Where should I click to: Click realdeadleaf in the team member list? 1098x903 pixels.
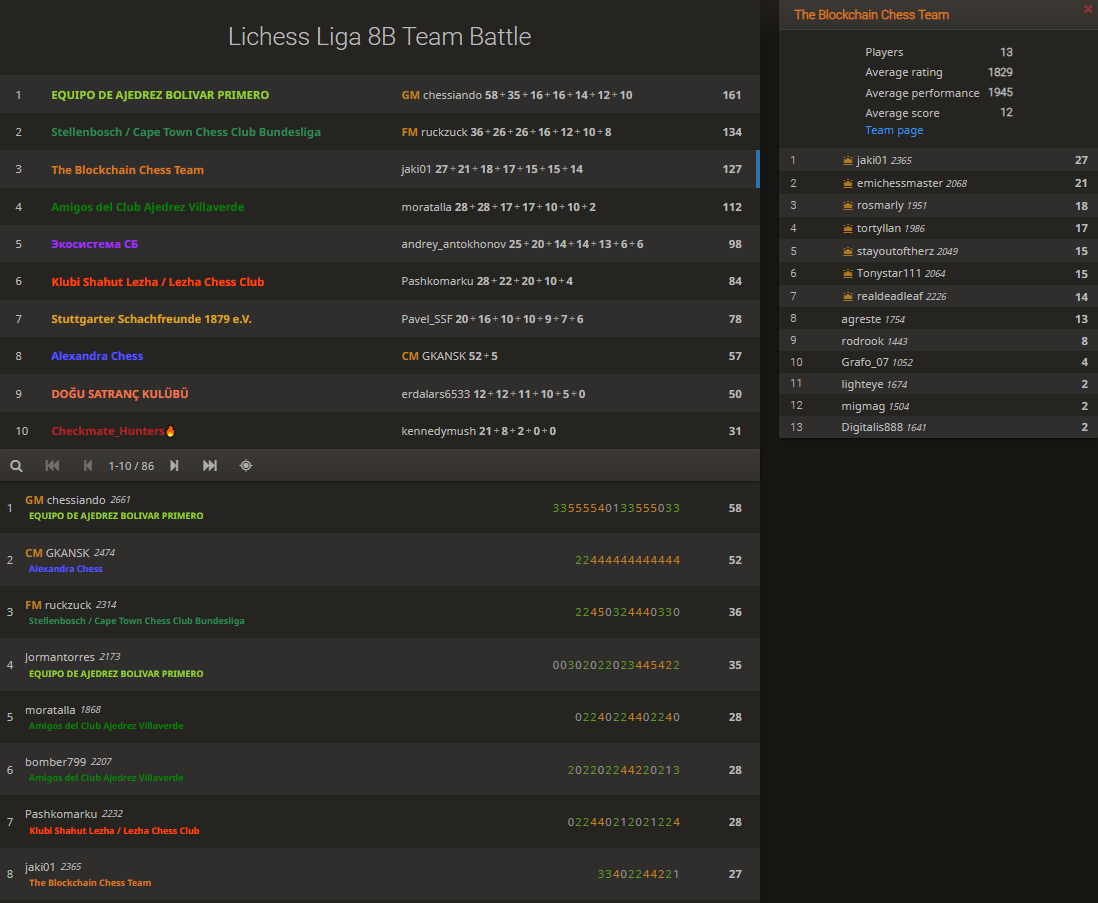tap(891, 297)
